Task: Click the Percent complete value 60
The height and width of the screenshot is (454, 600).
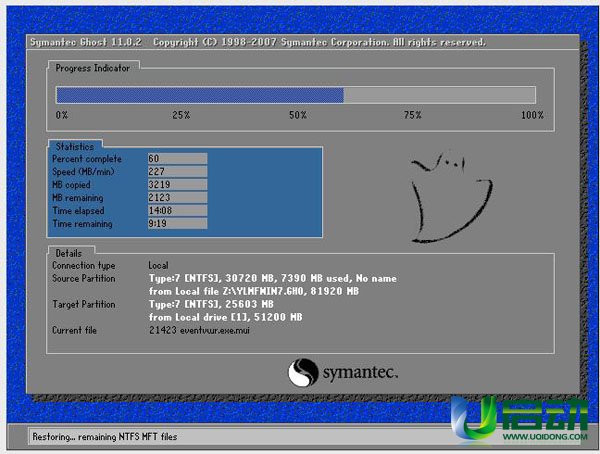Action: 178,158
